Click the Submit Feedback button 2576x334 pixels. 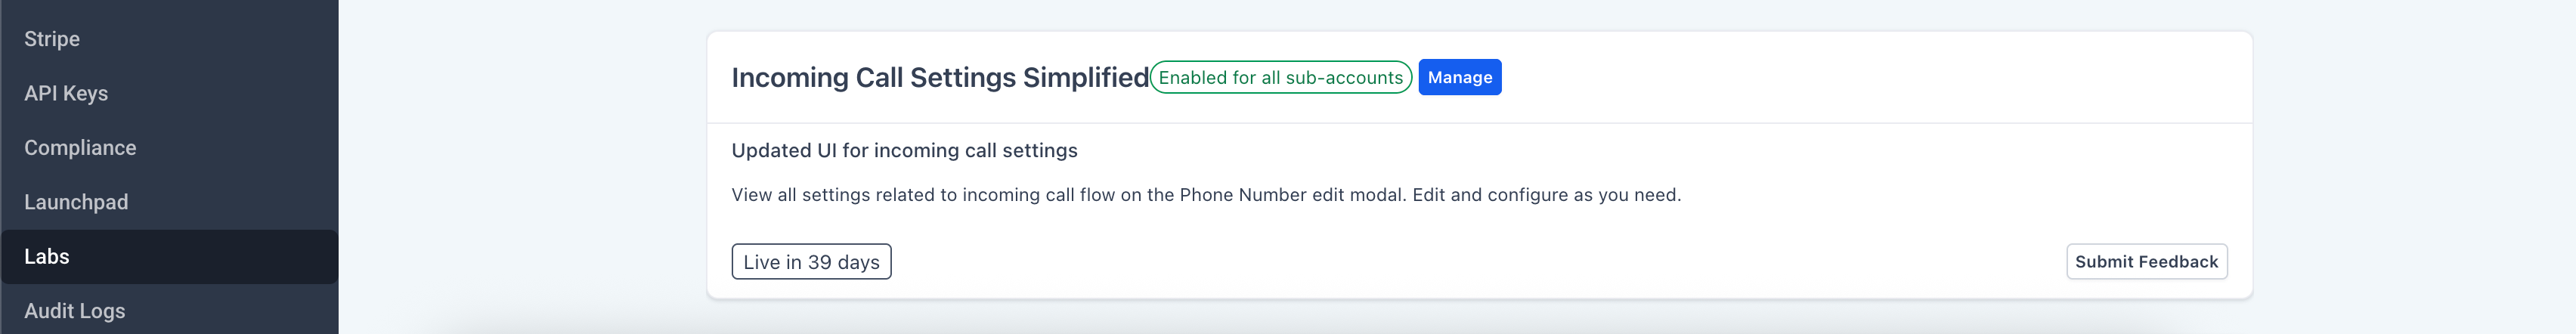click(x=2146, y=262)
